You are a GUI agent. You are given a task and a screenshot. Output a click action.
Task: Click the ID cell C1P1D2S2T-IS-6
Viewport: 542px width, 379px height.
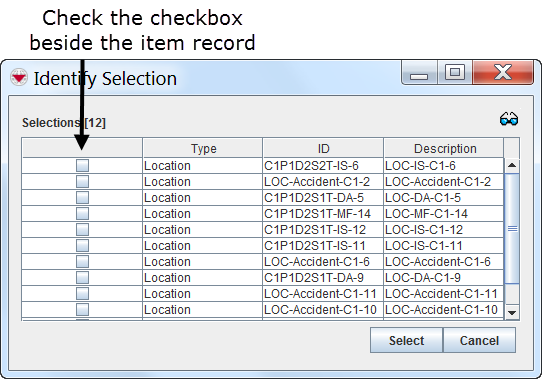[323, 166]
